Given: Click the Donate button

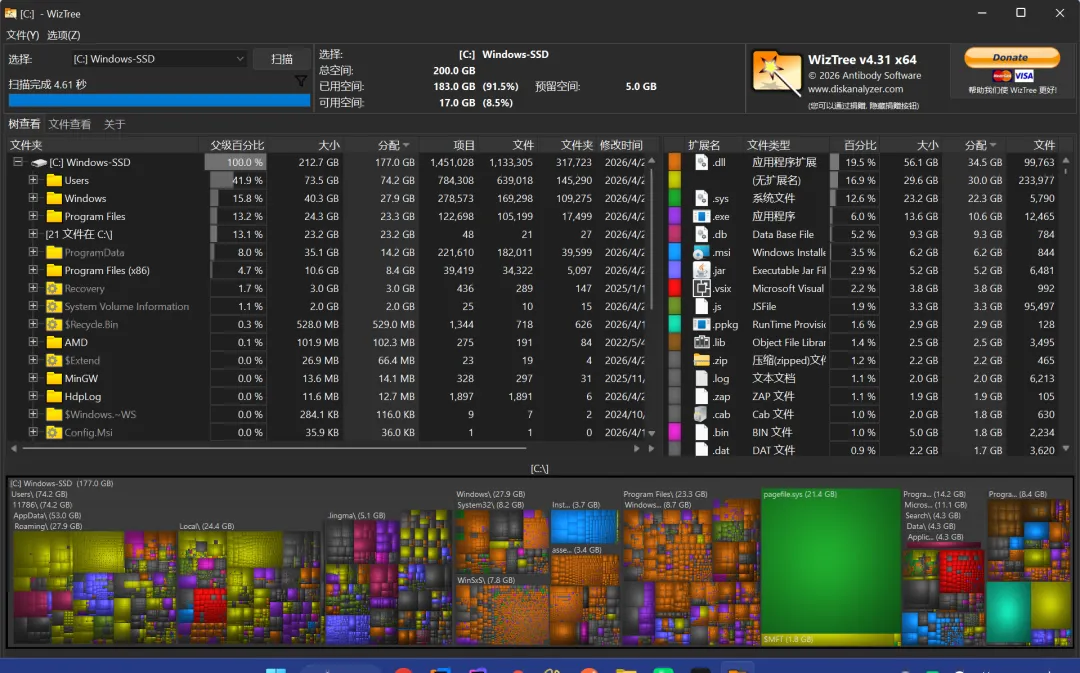Looking at the screenshot, I should tap(1011, 58).
